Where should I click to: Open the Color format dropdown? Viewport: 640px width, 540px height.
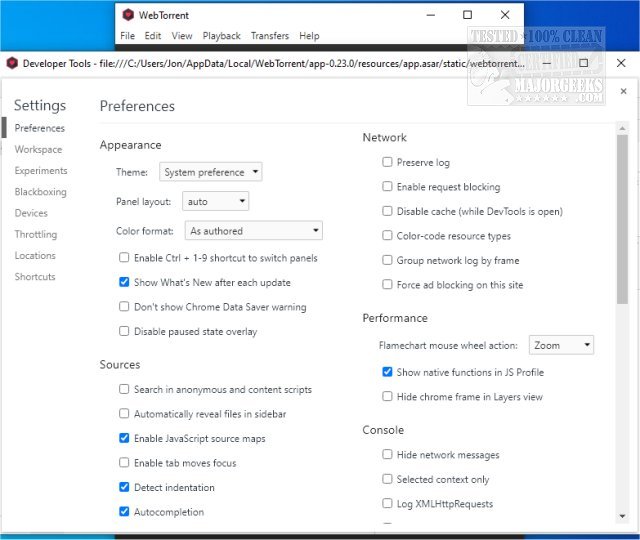tap(253, 231)
